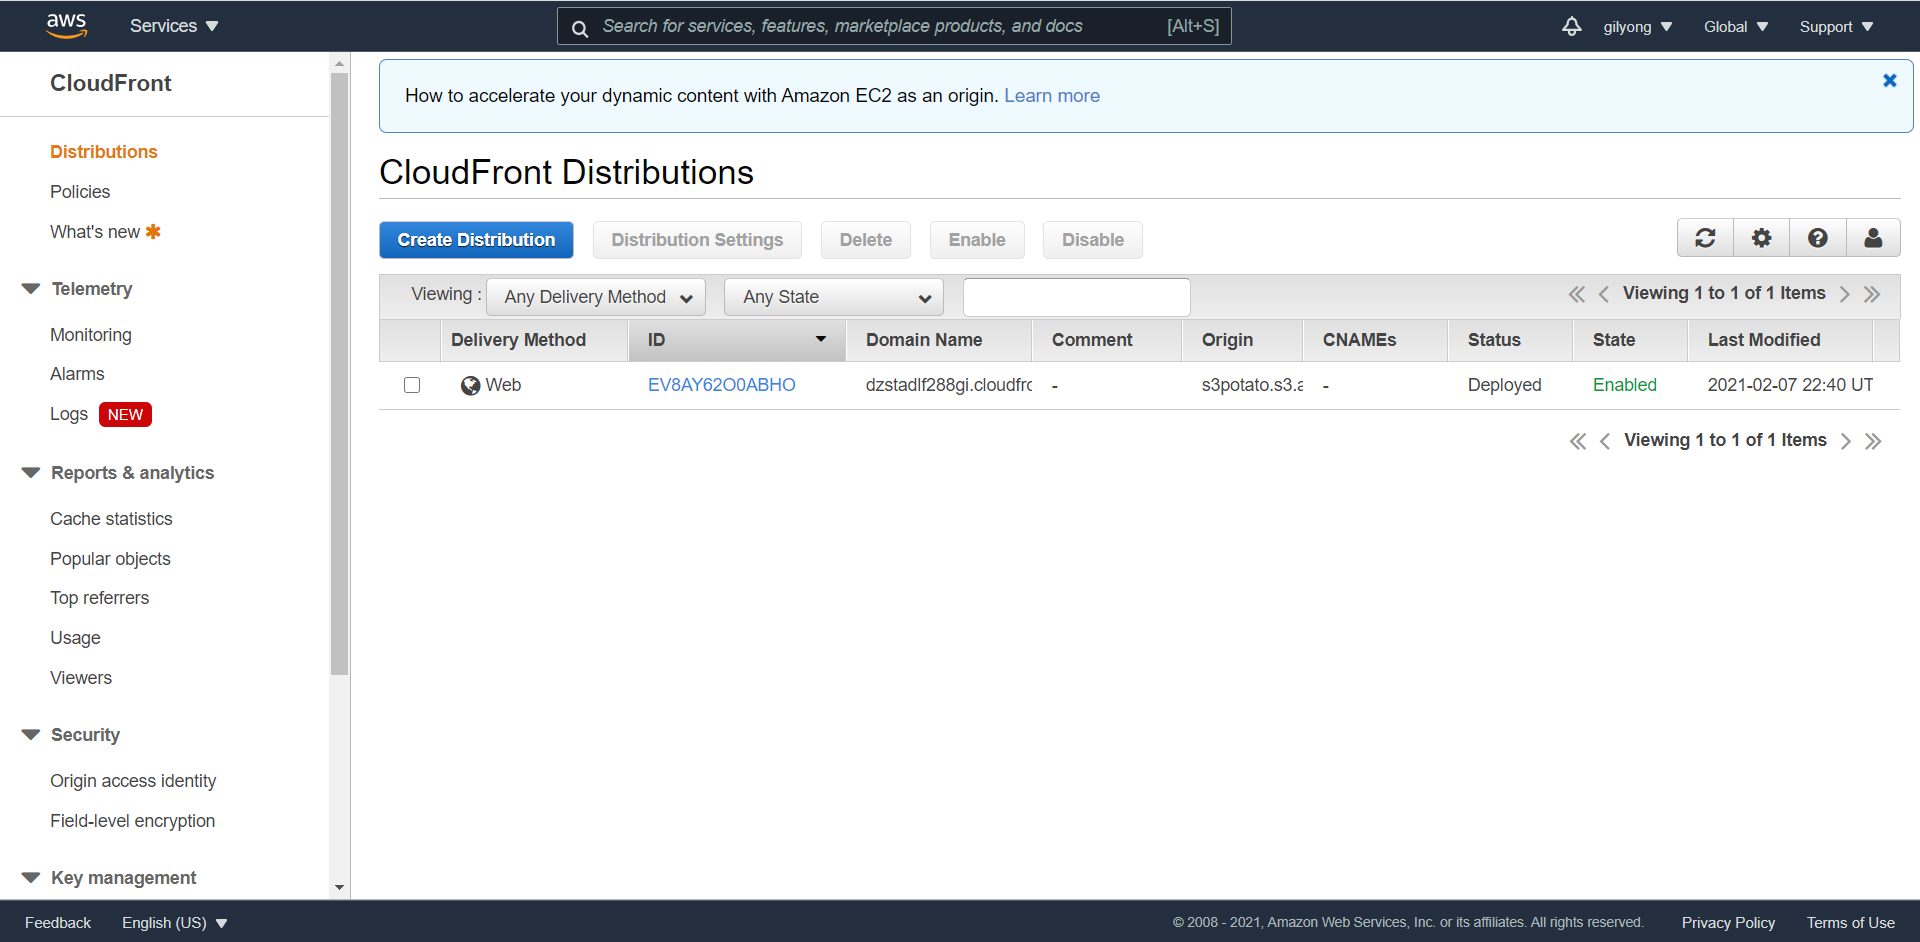The width and height of the screenshot is (1920, 942).
Task: Go to previous page in top pager
Action: point(1604,294)
